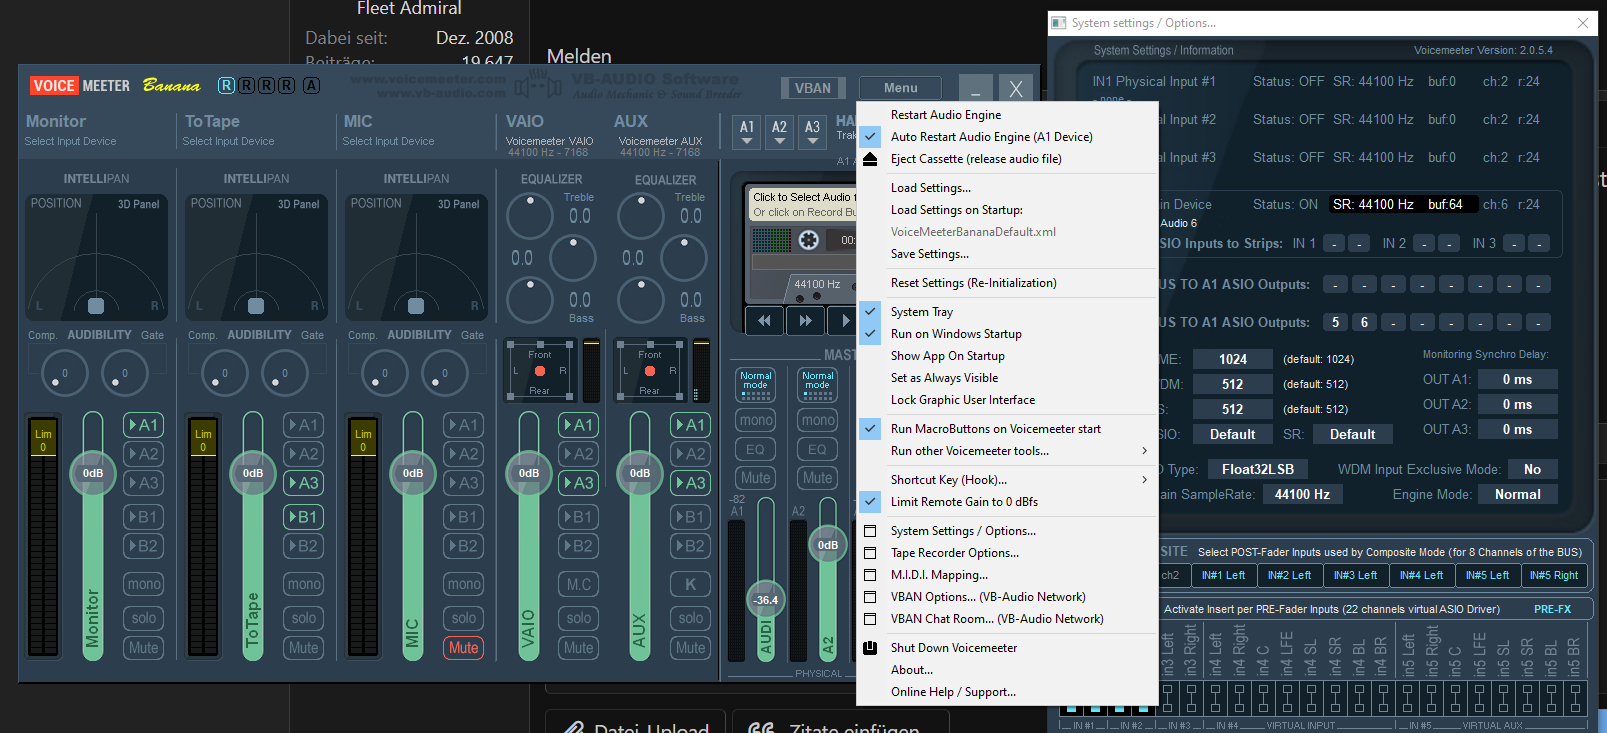Select Save Settings... menu entry
1607x733 pixels.
pos(1007,254)
